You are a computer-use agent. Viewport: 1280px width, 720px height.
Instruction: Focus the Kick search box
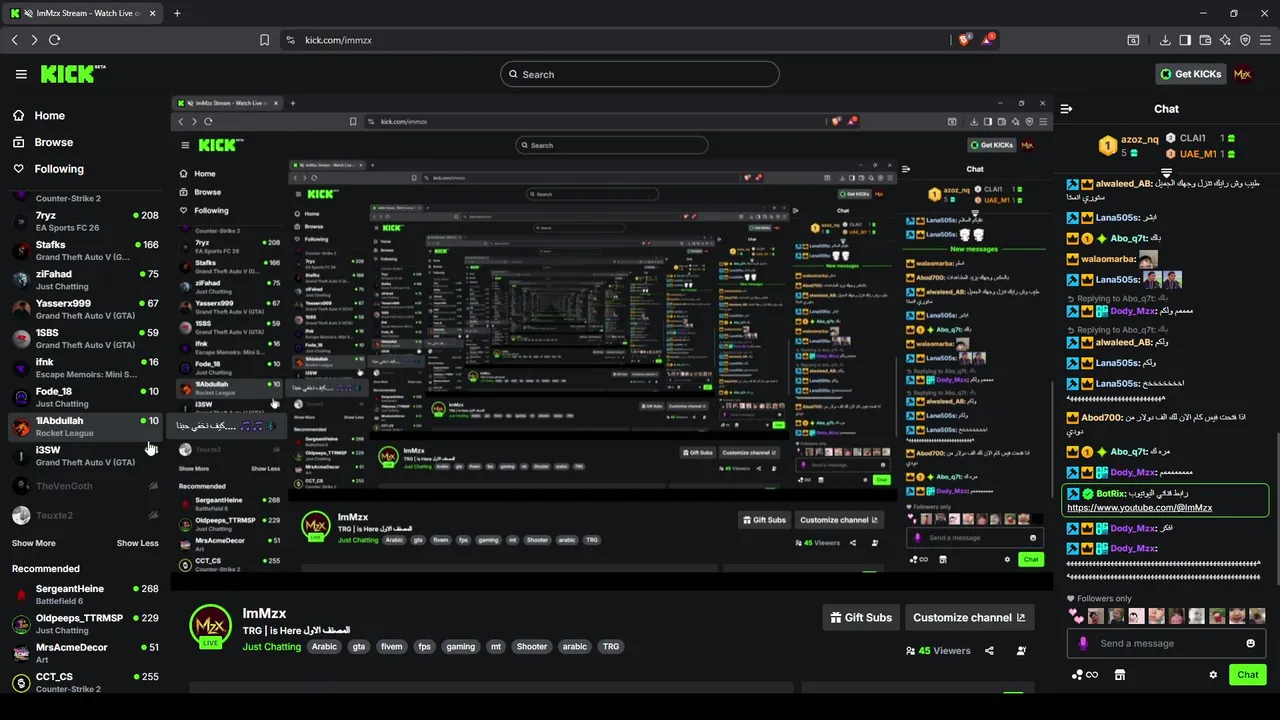(640, 74)
